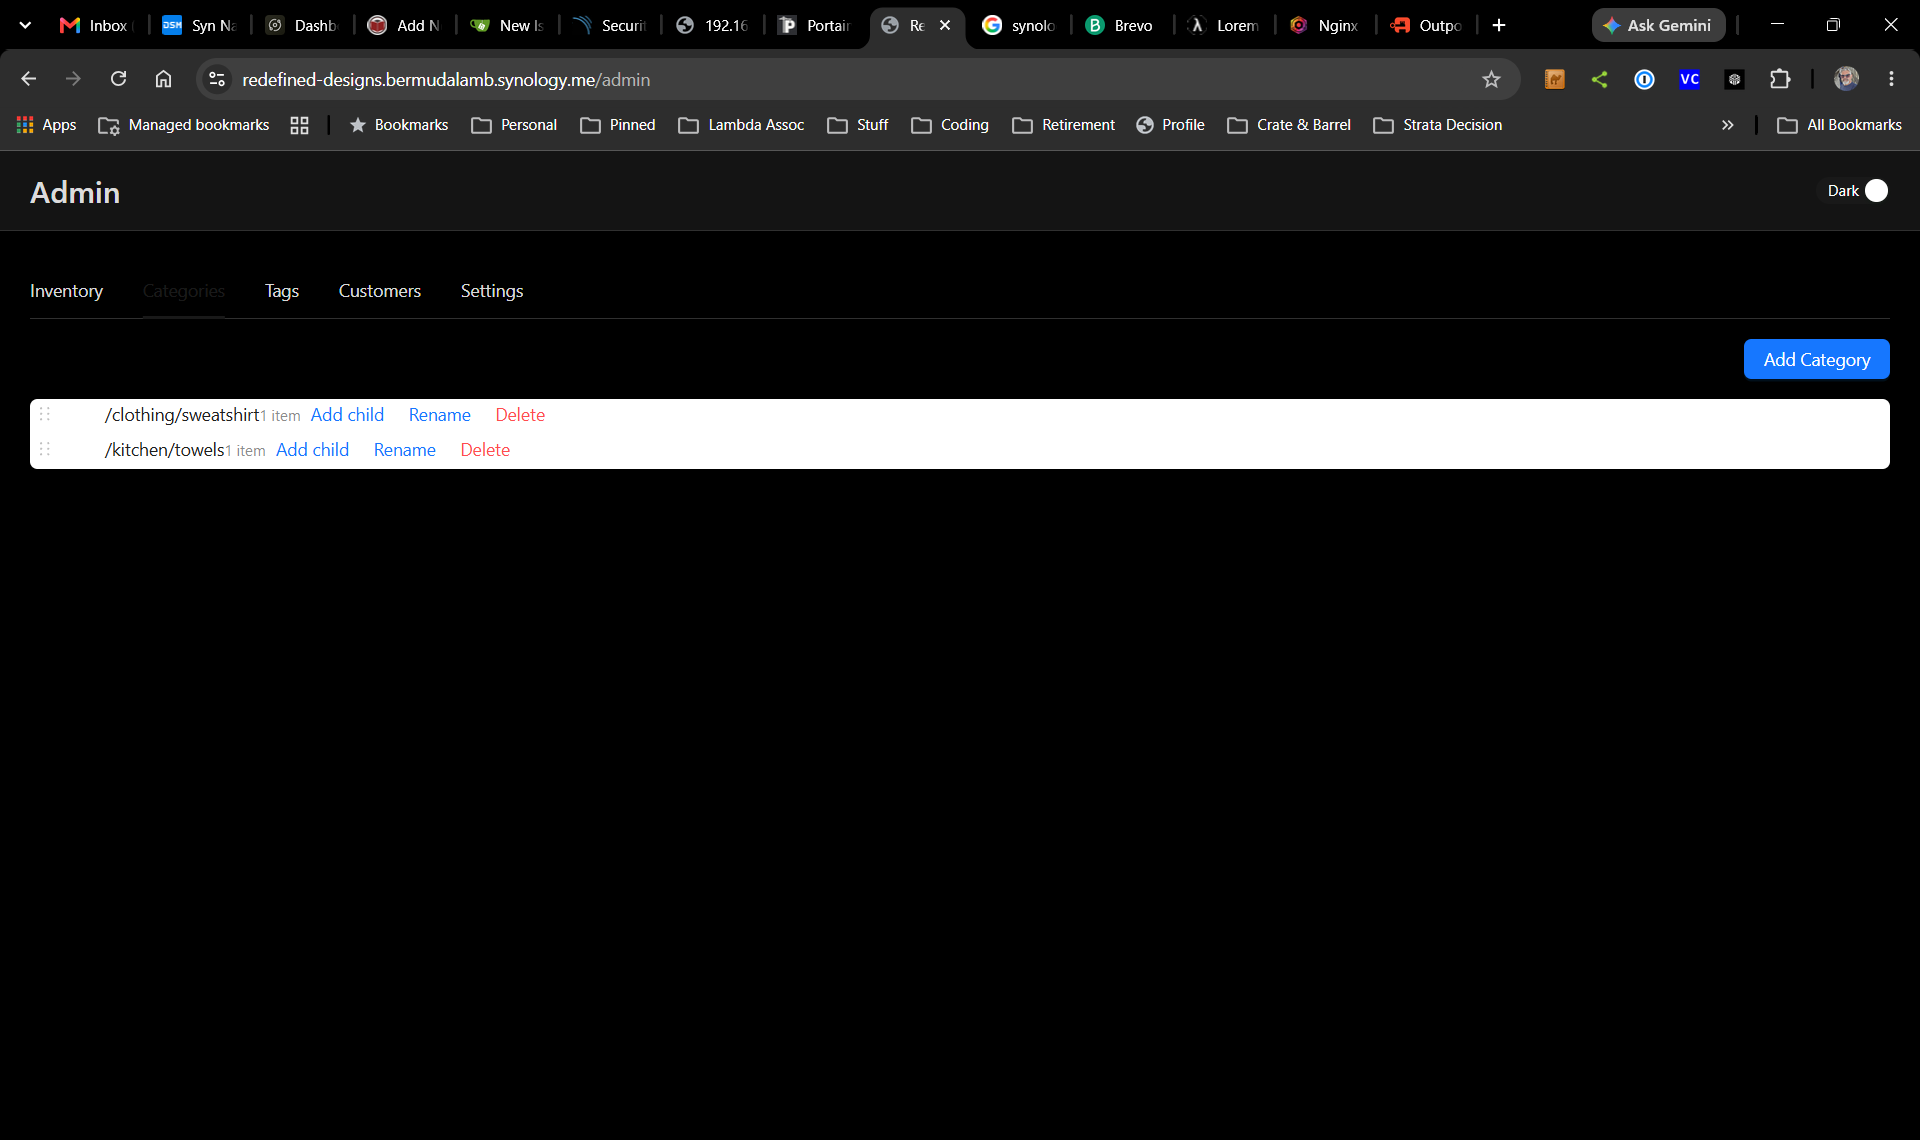Delete the /clothing/sweatshirt category
This screenshot has width=1920, height=1140.
click(520, 415)
